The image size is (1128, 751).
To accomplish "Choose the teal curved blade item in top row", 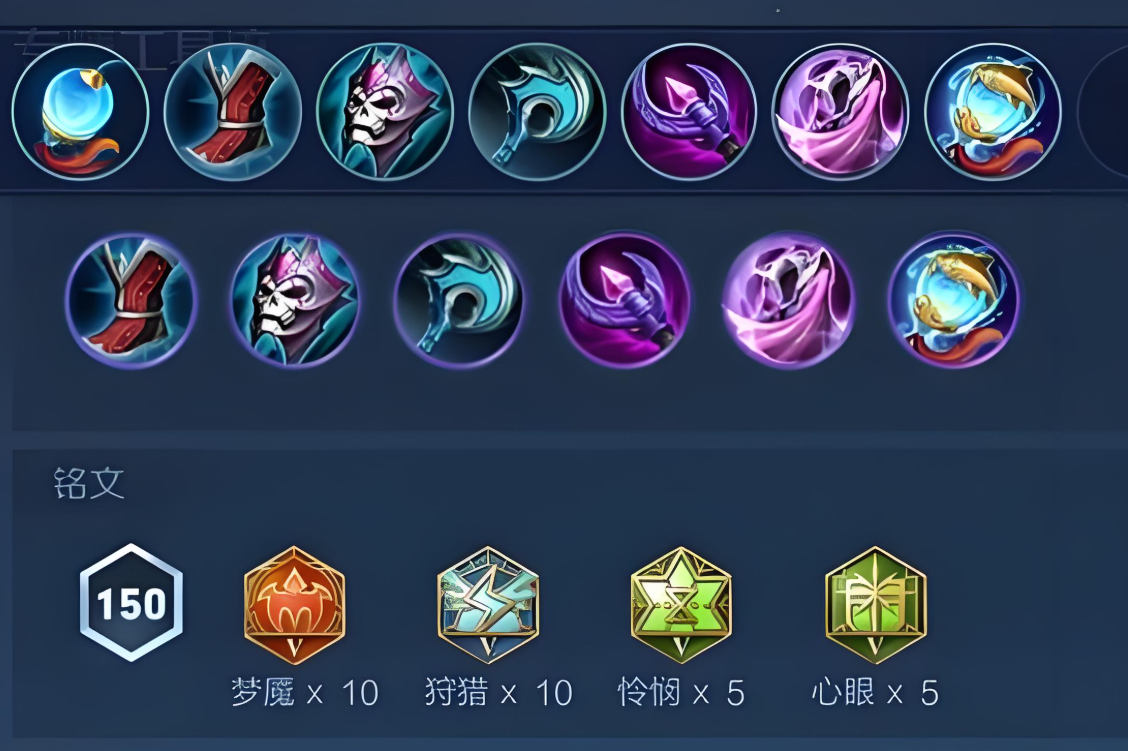I will point(537,111).
